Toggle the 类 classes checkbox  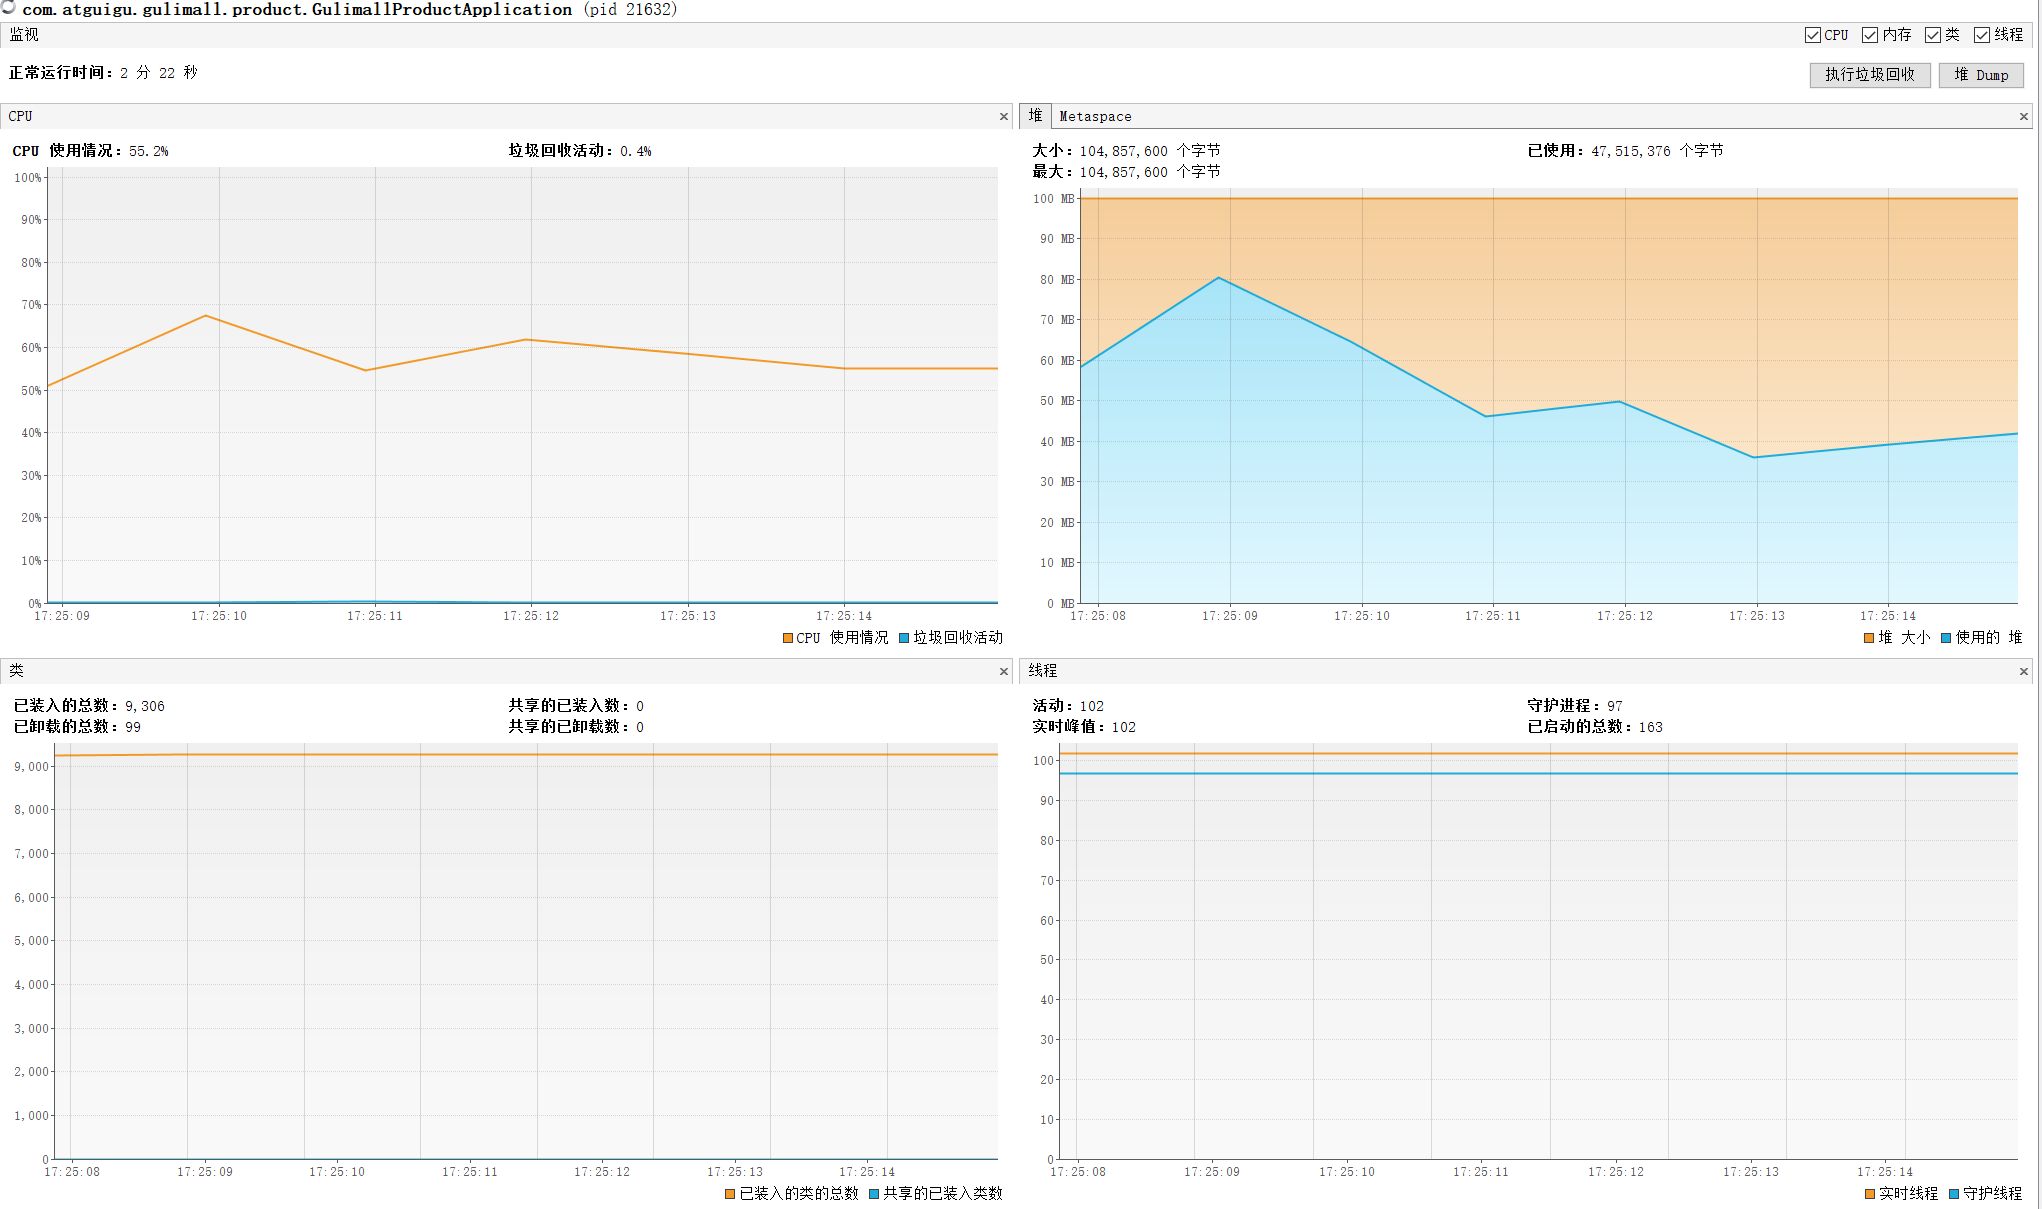[1932, 35]
